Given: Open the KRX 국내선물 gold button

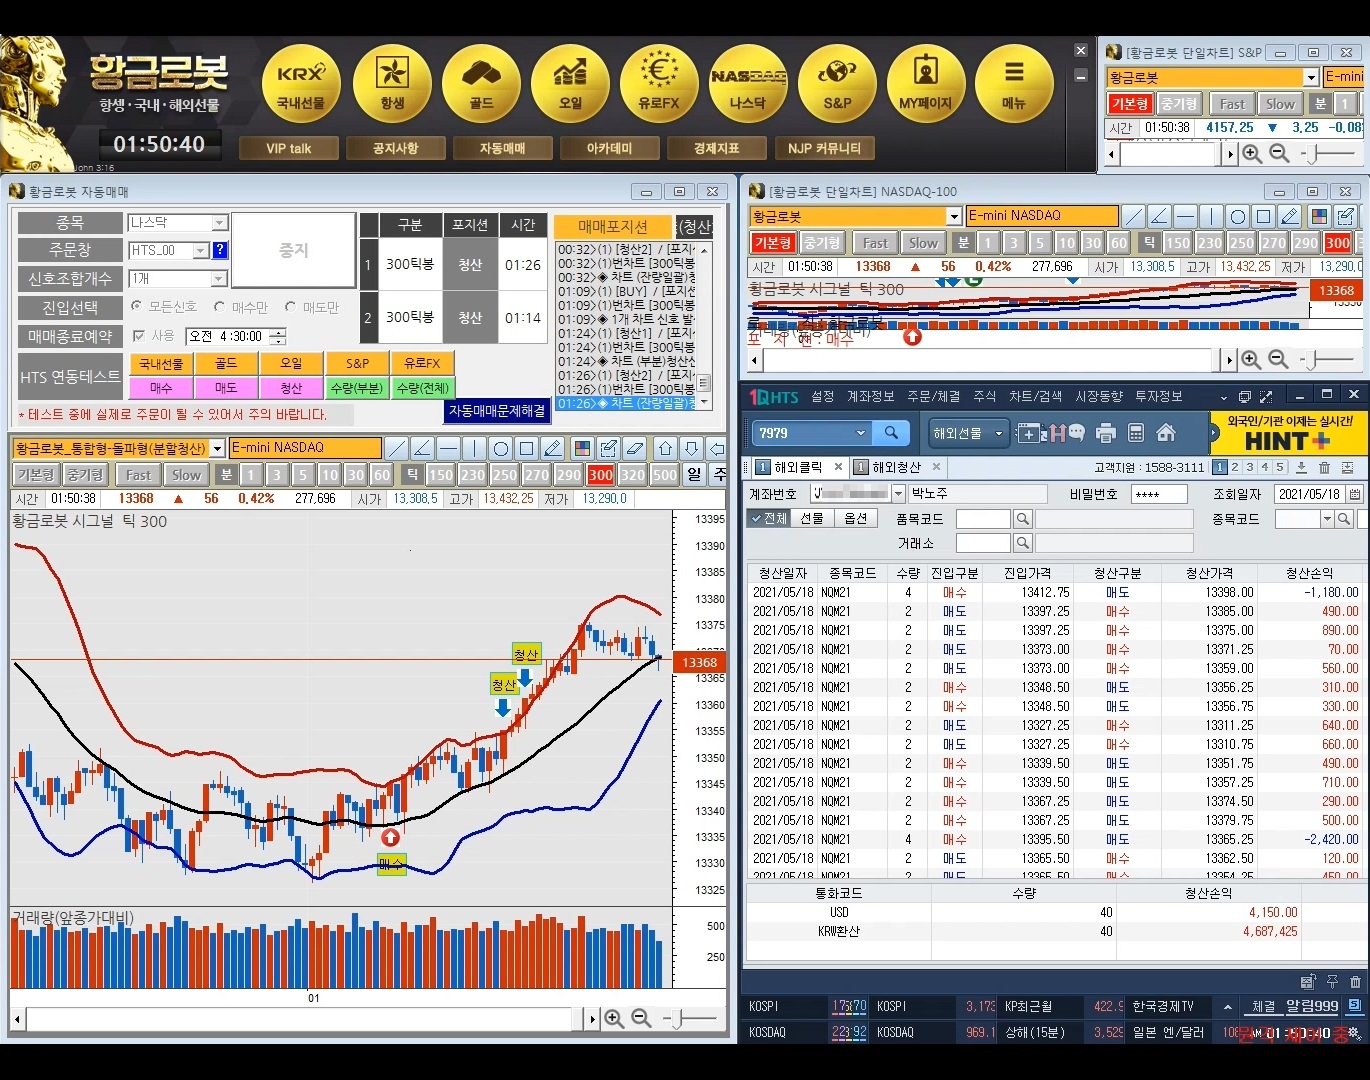Looking at the screenshot, I should point(301,84).
